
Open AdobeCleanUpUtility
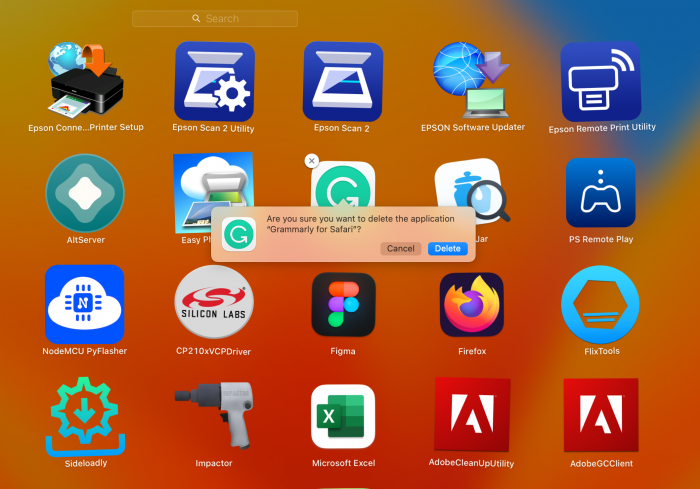pos(472,414)
